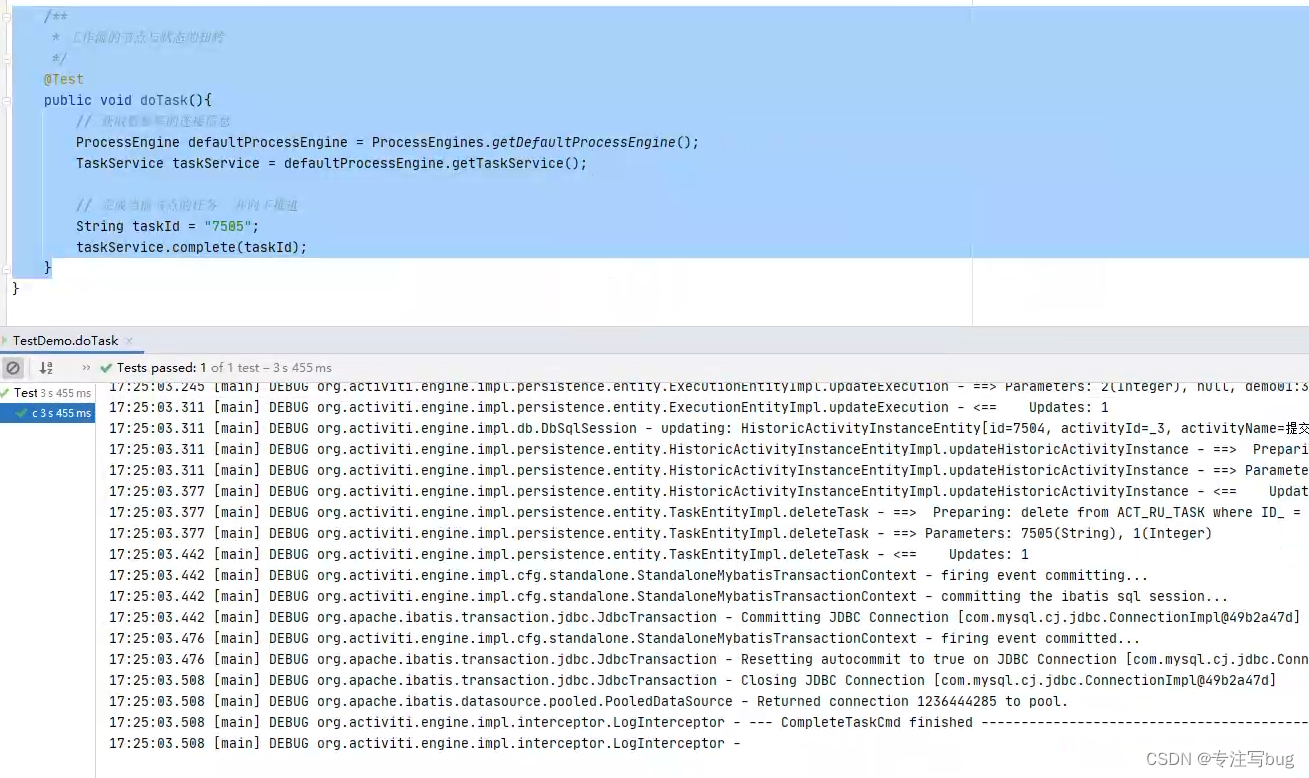Click TaskEntityImpl.deleteTask 'Updates: 1' log line
The image size is (1309, 778).
(569, 554)
